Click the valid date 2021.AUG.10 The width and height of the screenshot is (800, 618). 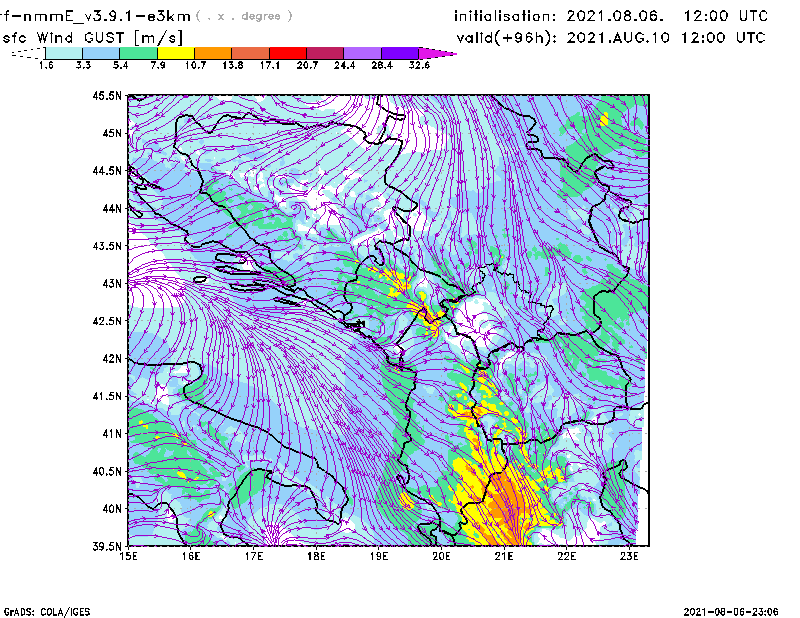coord(618,38)
